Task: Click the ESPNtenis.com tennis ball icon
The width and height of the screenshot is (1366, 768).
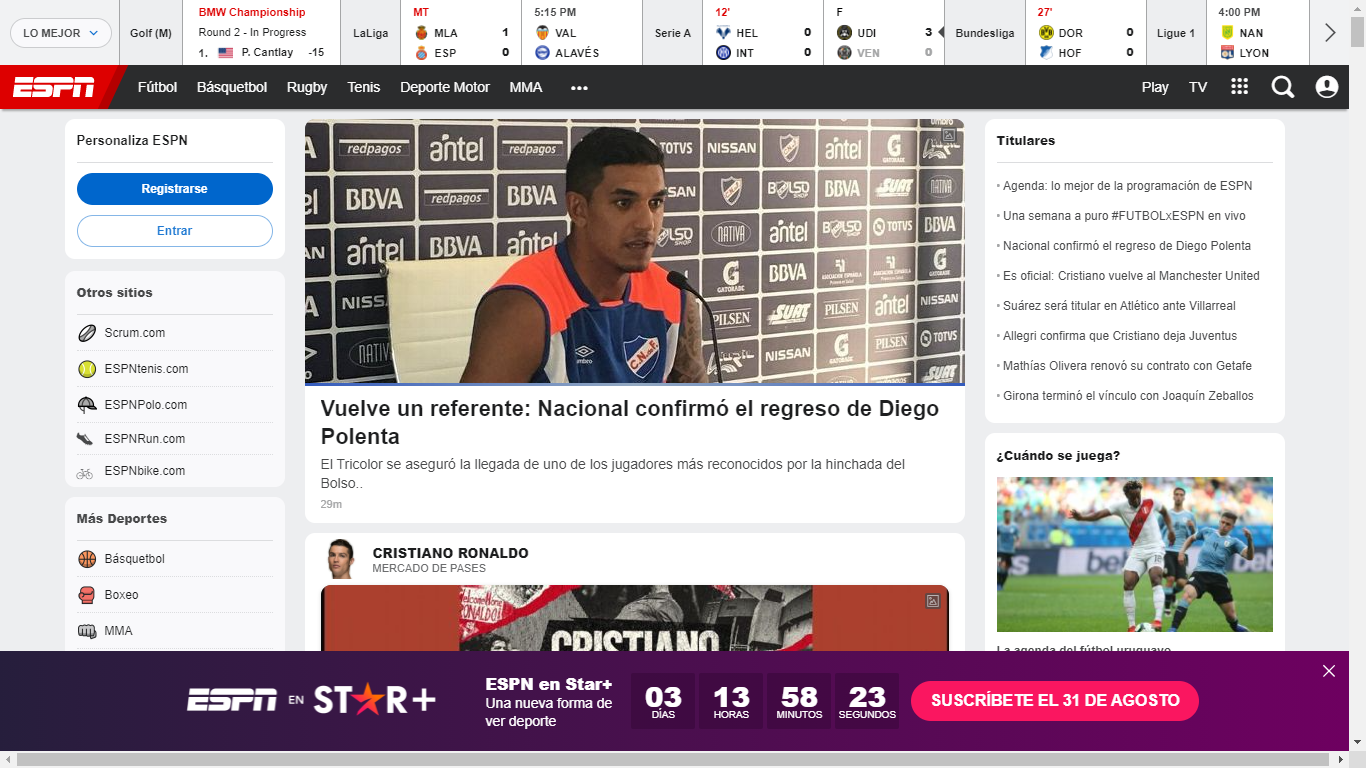Action: click(x=87, y=369)
